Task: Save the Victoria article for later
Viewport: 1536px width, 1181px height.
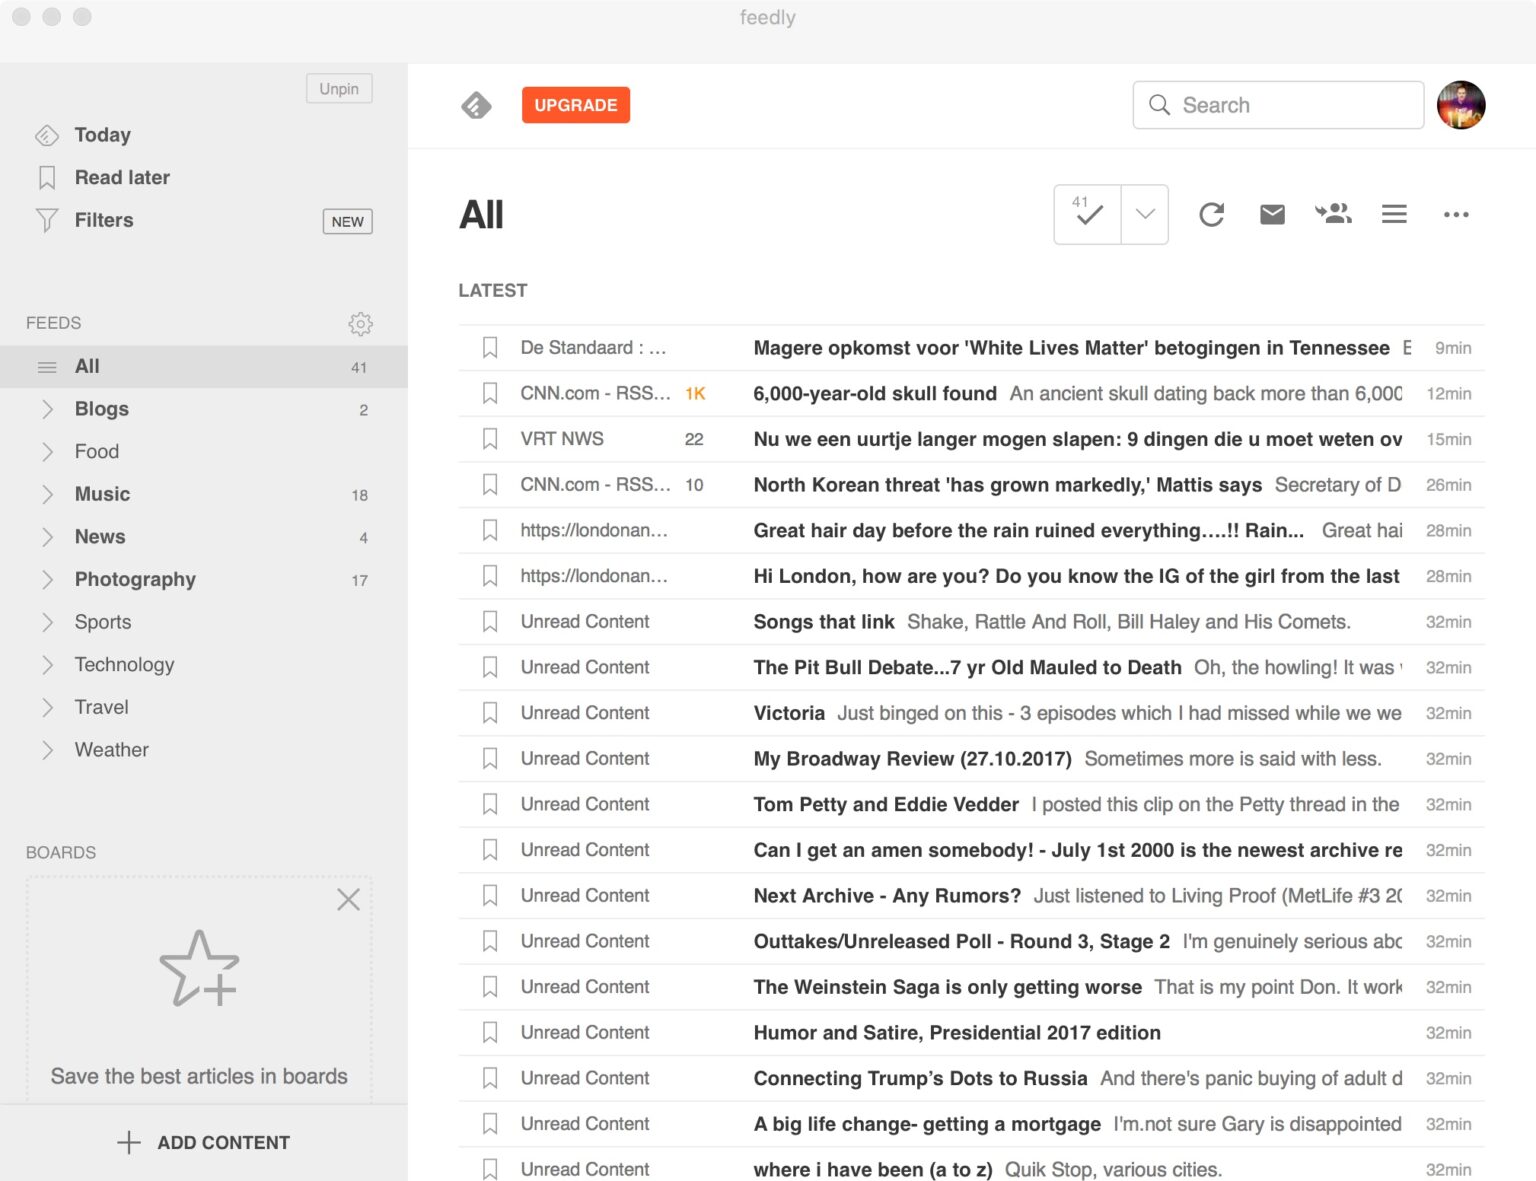Action: click(490, 713)
